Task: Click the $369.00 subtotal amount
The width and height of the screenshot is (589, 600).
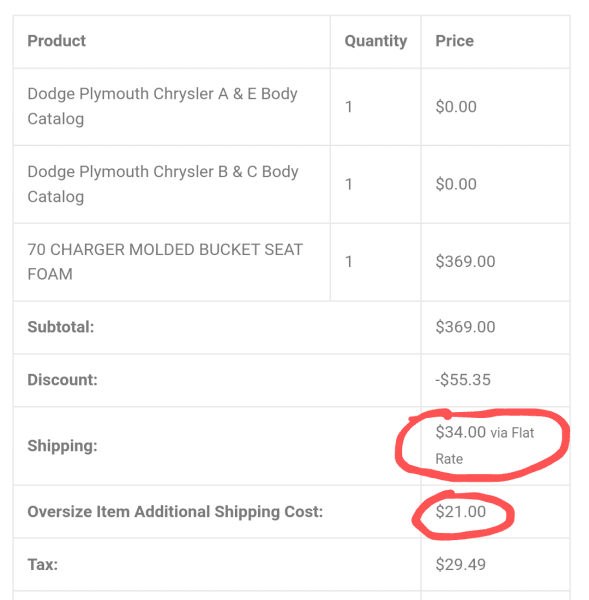Action: coord(465,327)
